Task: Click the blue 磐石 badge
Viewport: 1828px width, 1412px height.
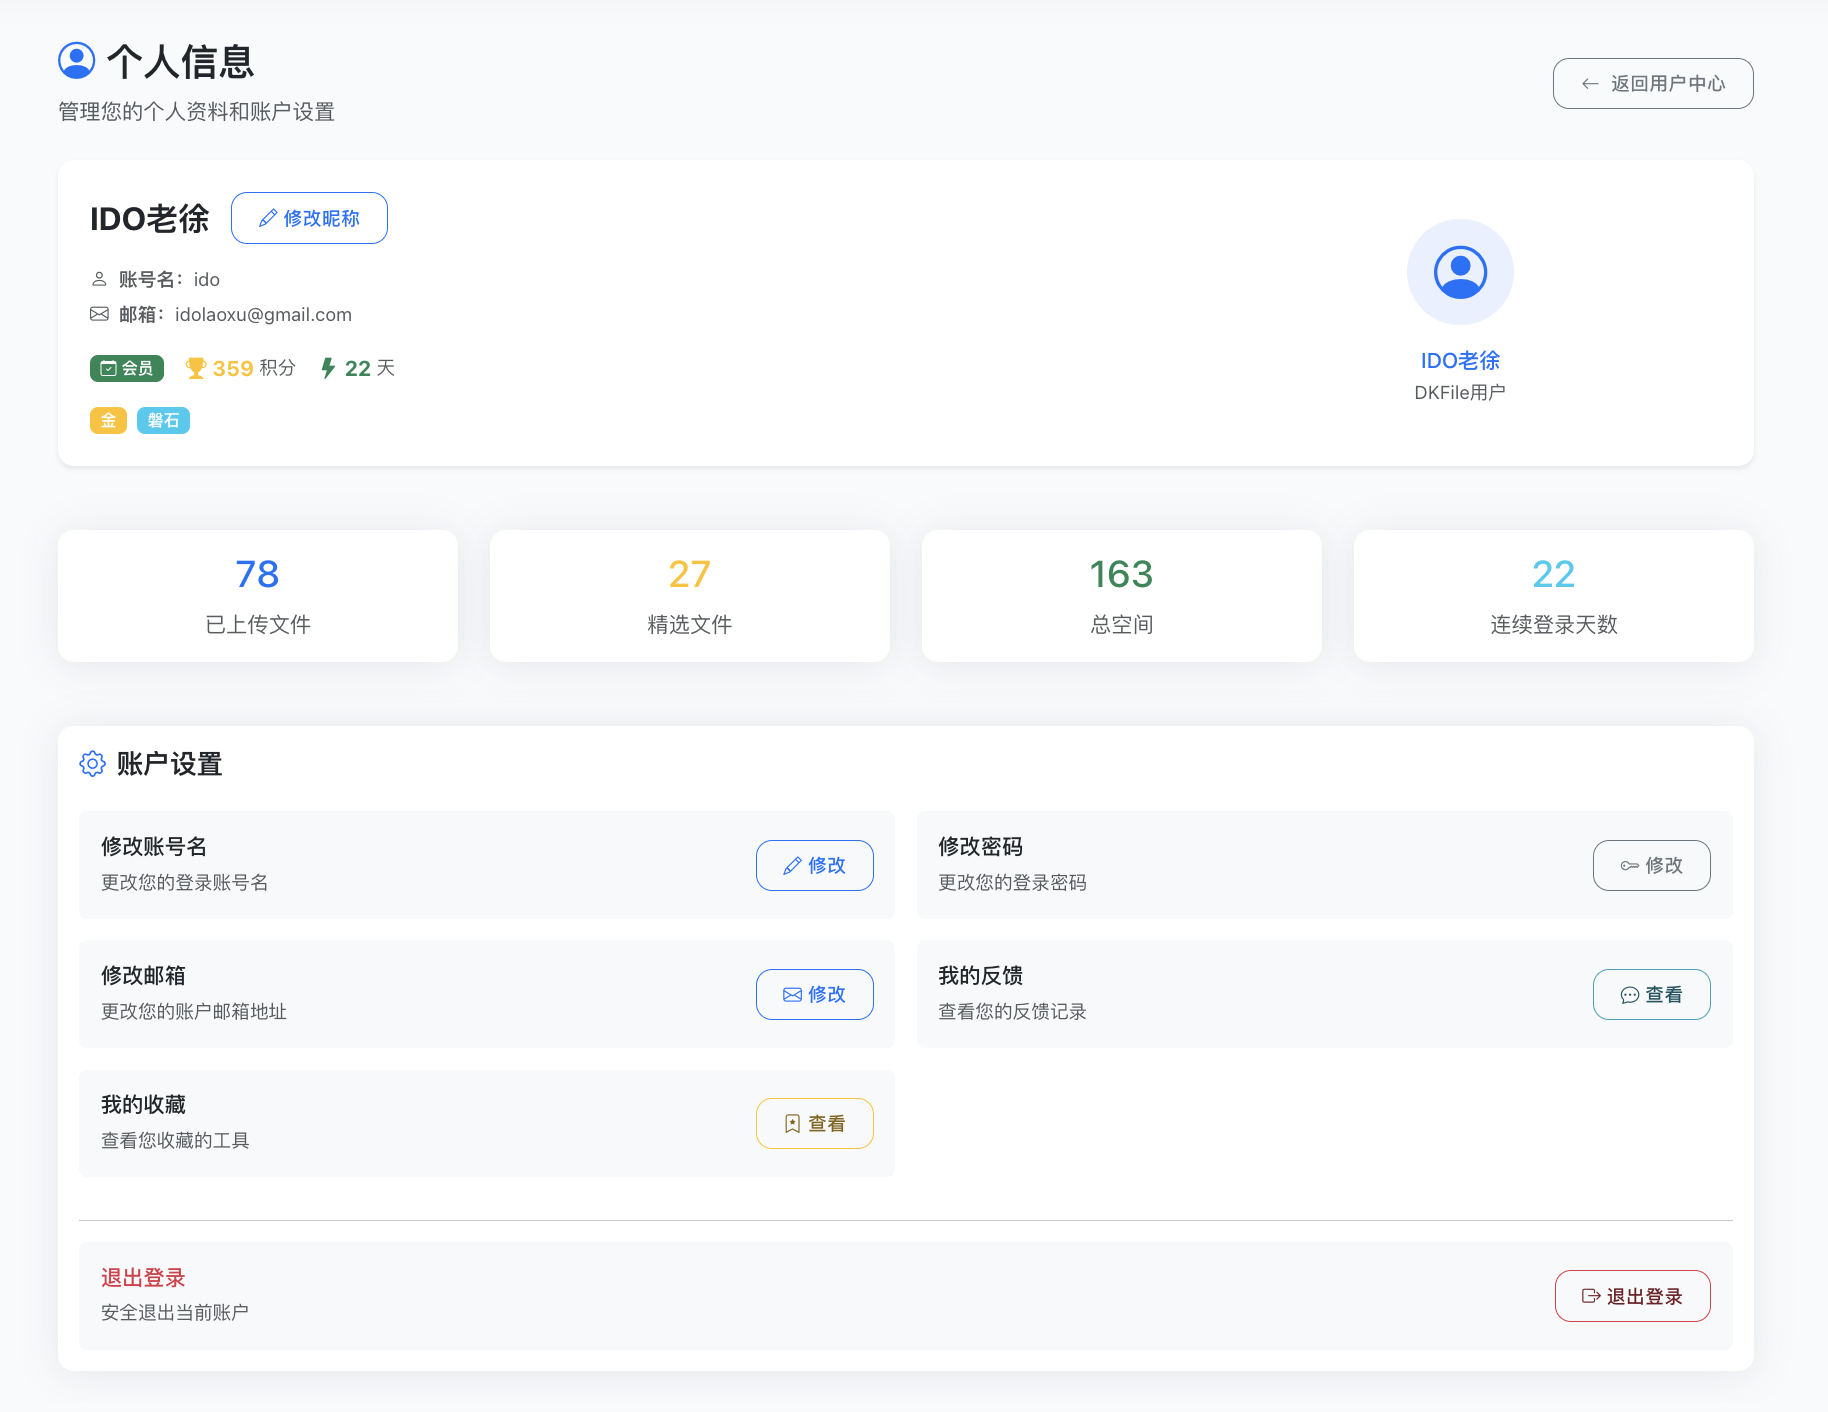Action: tap(163, 420)
